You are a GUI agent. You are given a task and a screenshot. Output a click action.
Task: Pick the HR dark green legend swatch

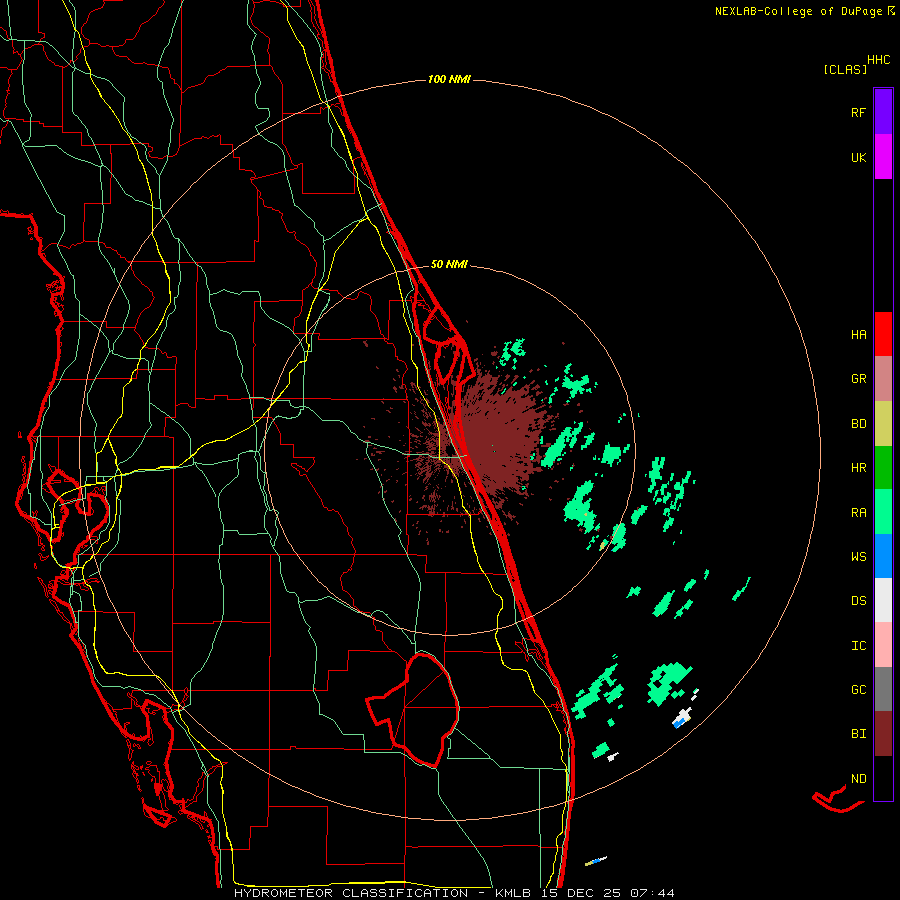pos(883,467)
